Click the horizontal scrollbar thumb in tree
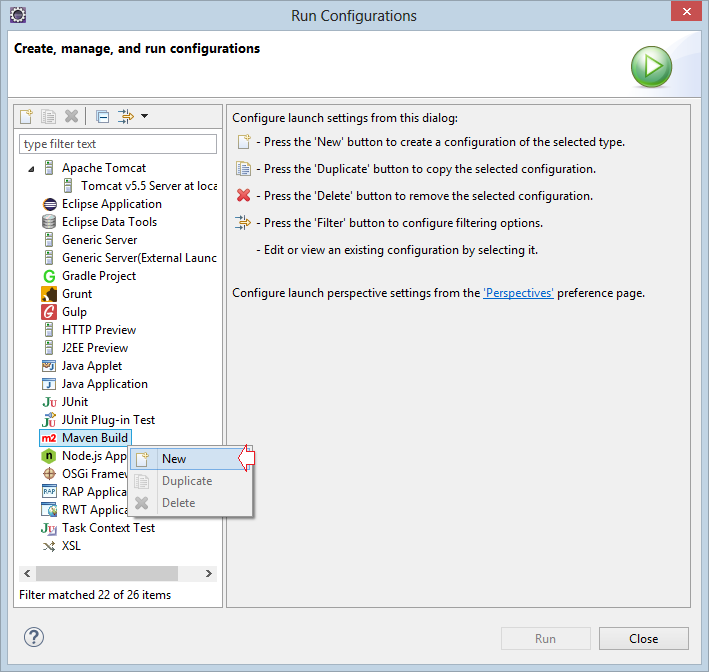Image resolution: width=709 pixels, height=672 pixels. [107, 573]
